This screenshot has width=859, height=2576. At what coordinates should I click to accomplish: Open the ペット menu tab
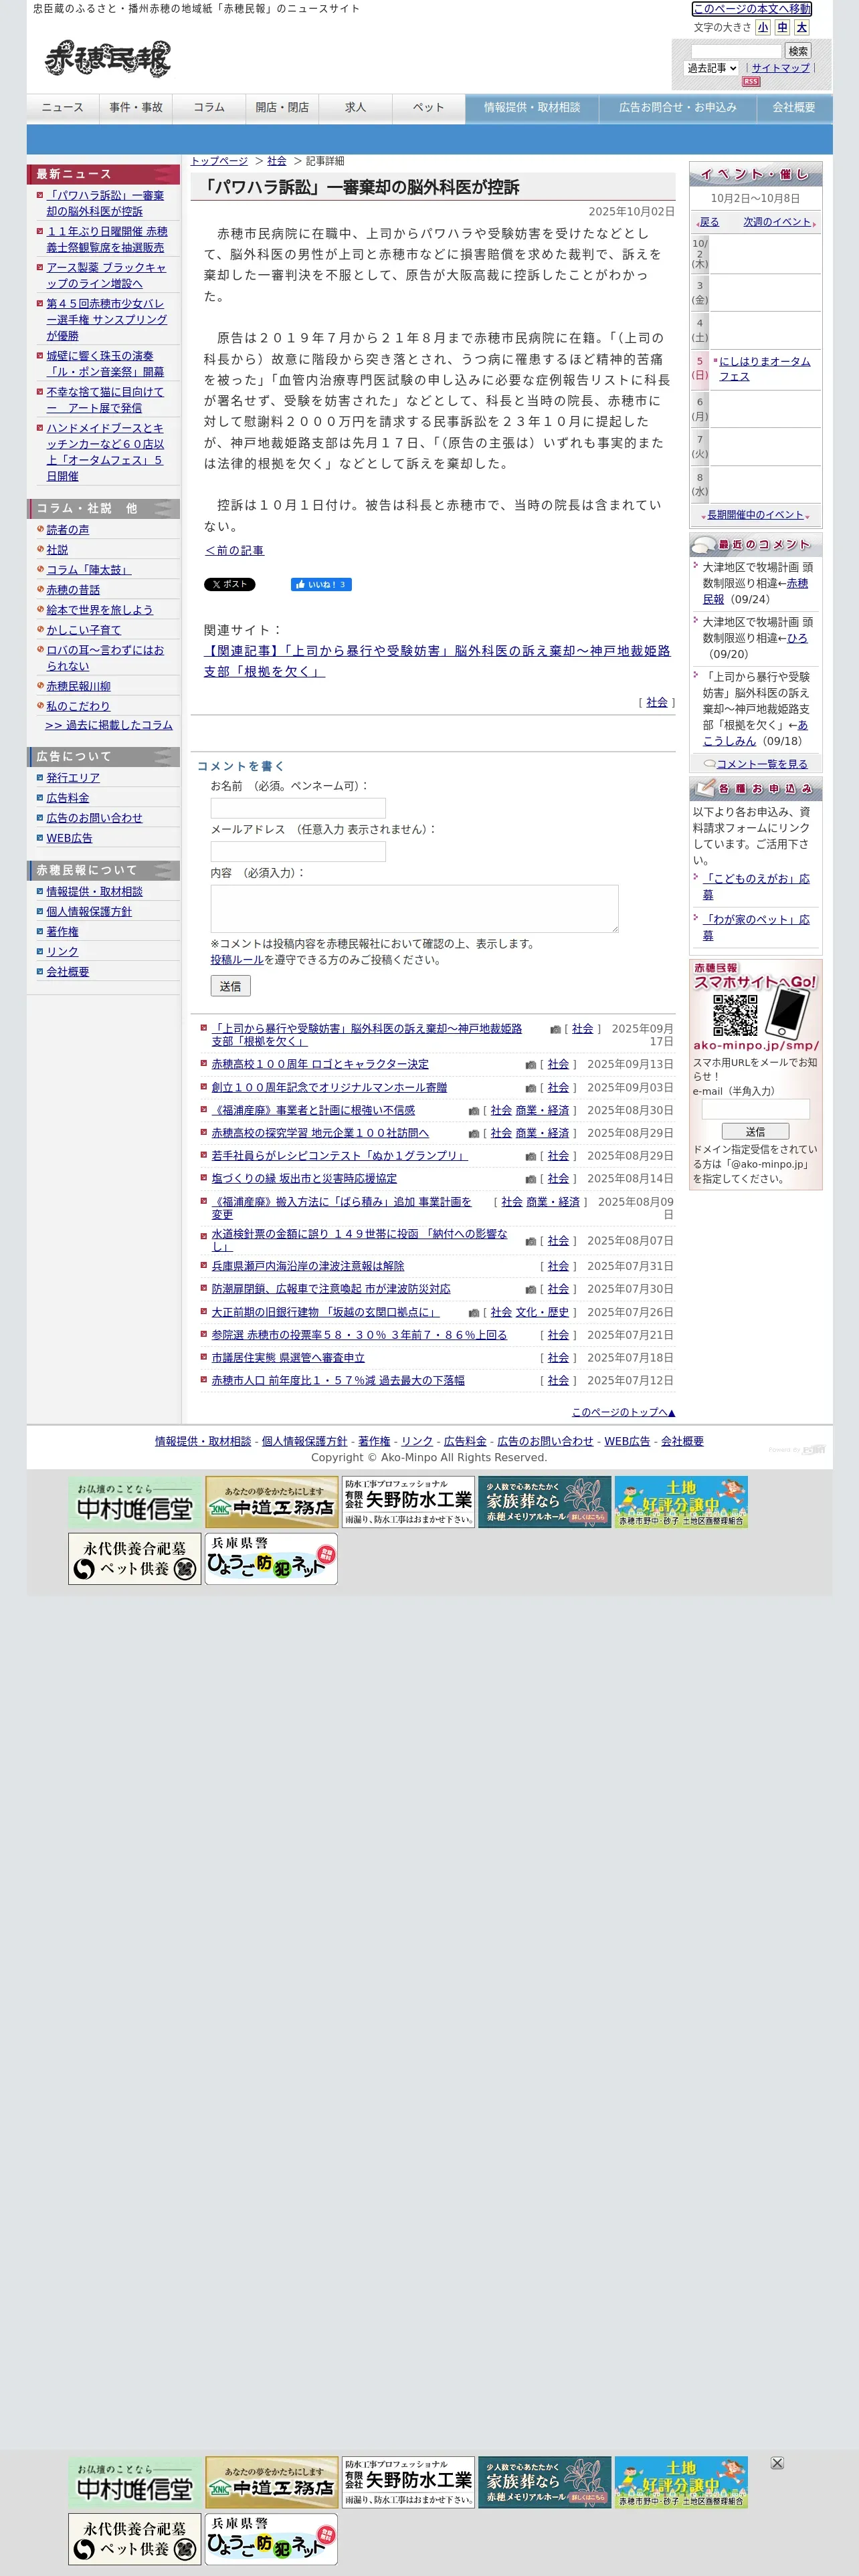tap(428, 108)
